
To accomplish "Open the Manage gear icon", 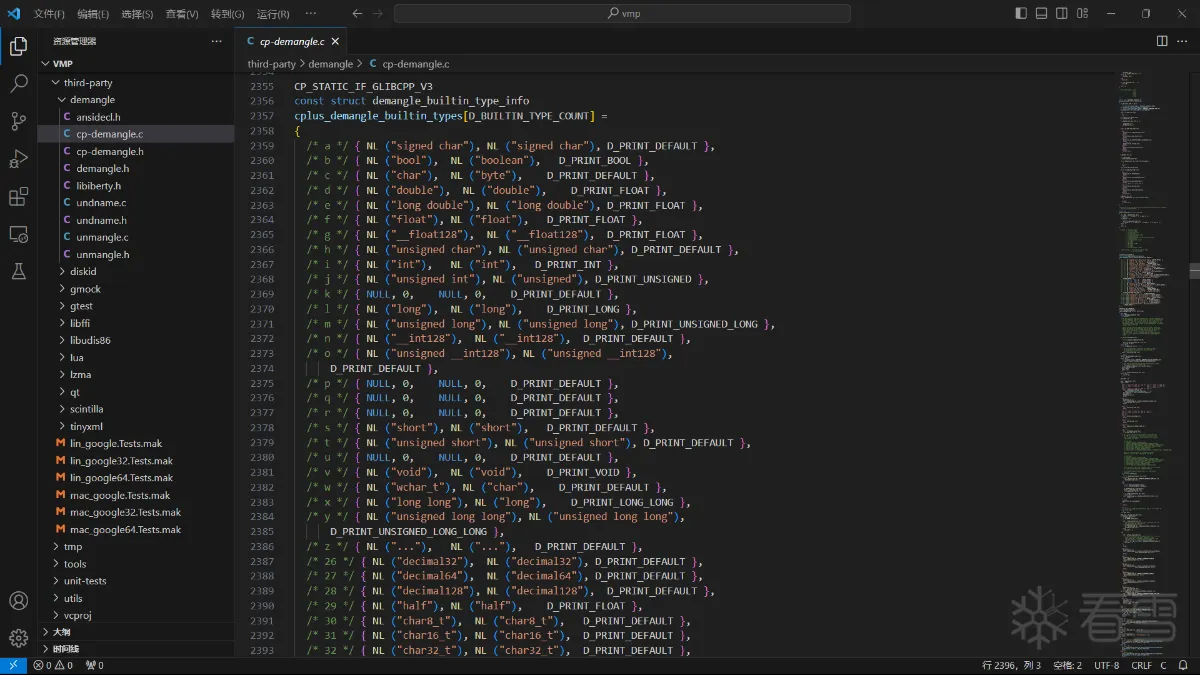I will [18, 638].
